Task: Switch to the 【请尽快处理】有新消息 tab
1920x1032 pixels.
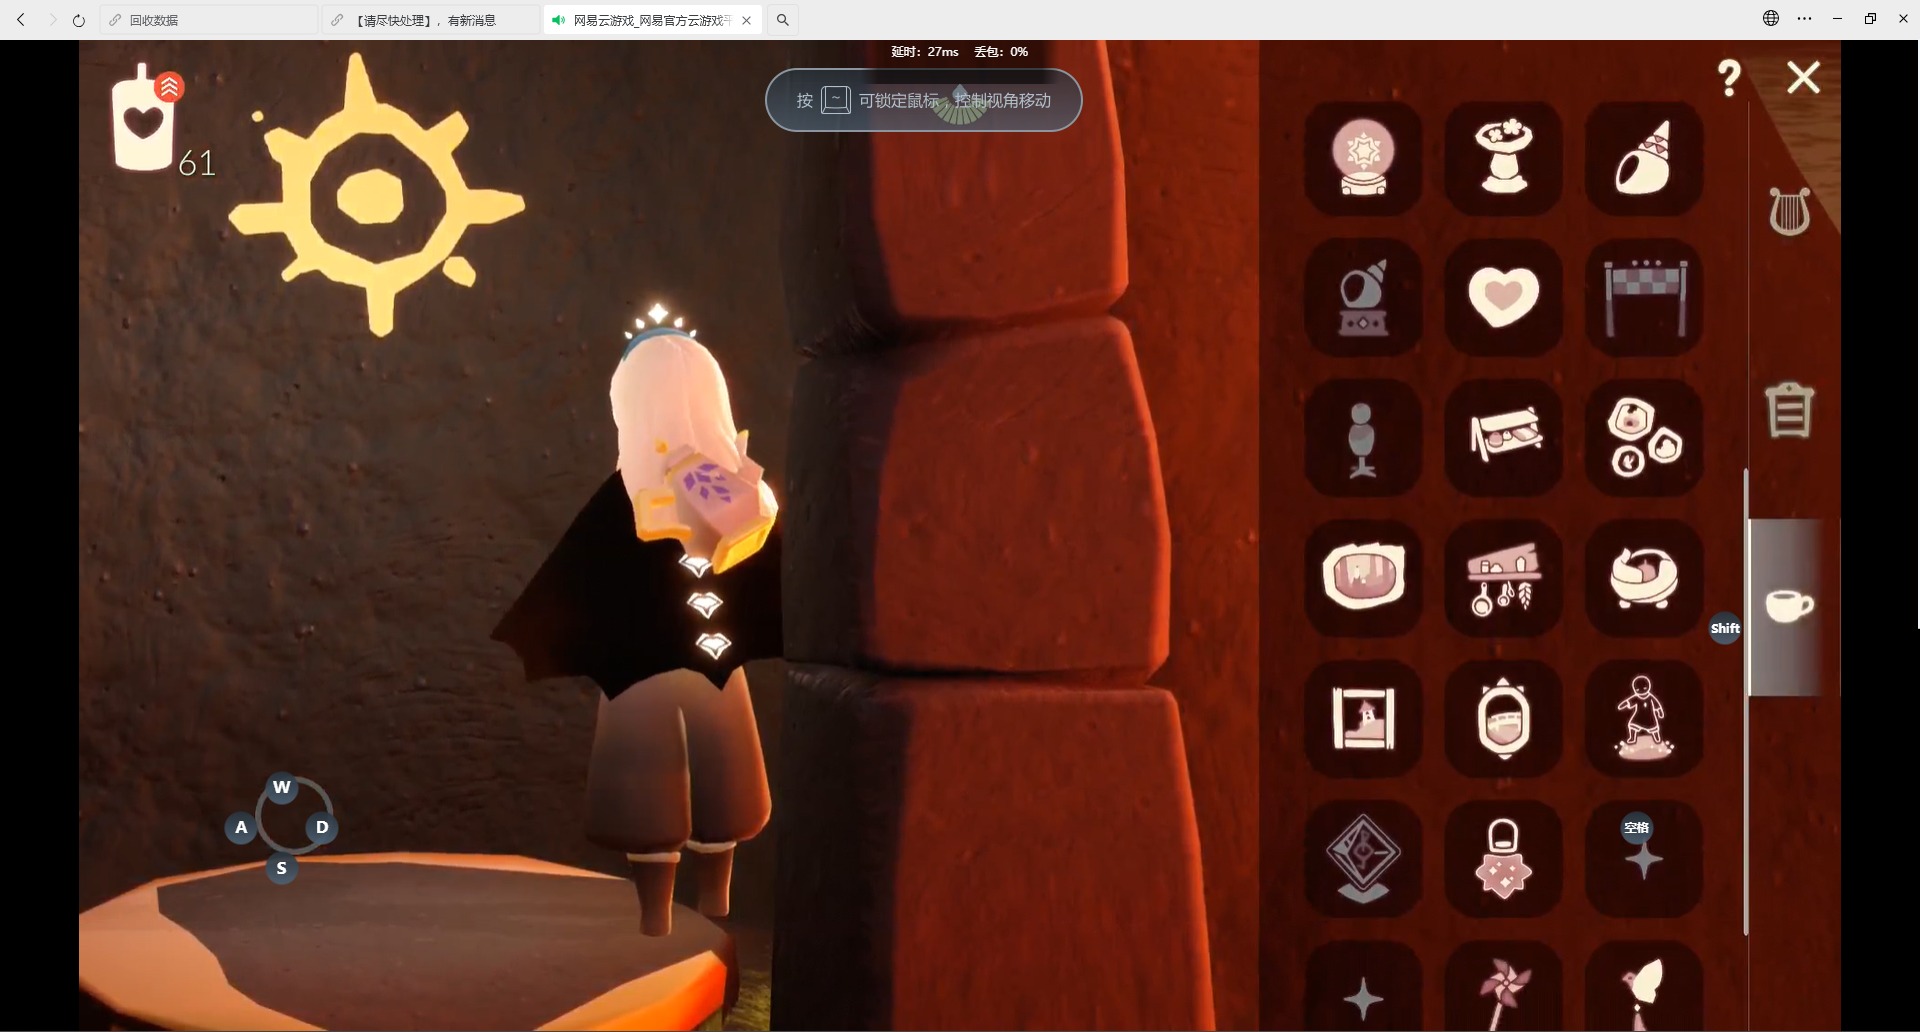Action: coord(431,20)
